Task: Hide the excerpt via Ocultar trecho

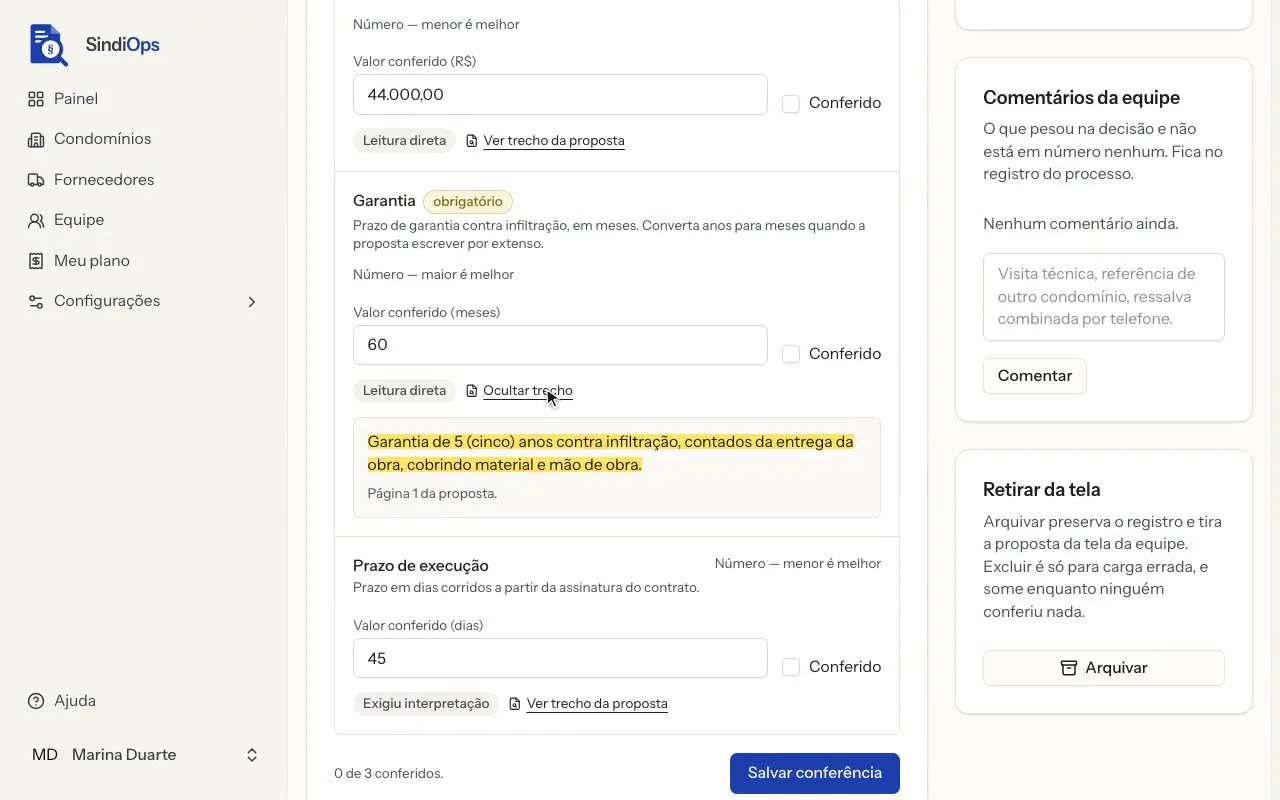Action: pyautogui.click(x=528, y=391)
